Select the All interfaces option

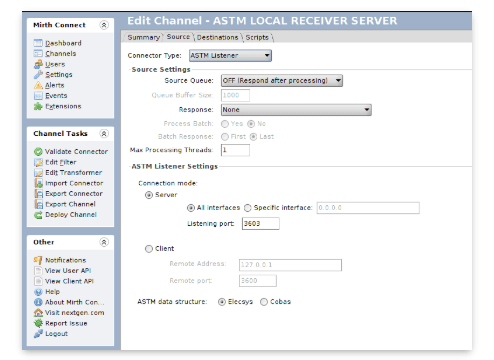(x=191, y=208)
